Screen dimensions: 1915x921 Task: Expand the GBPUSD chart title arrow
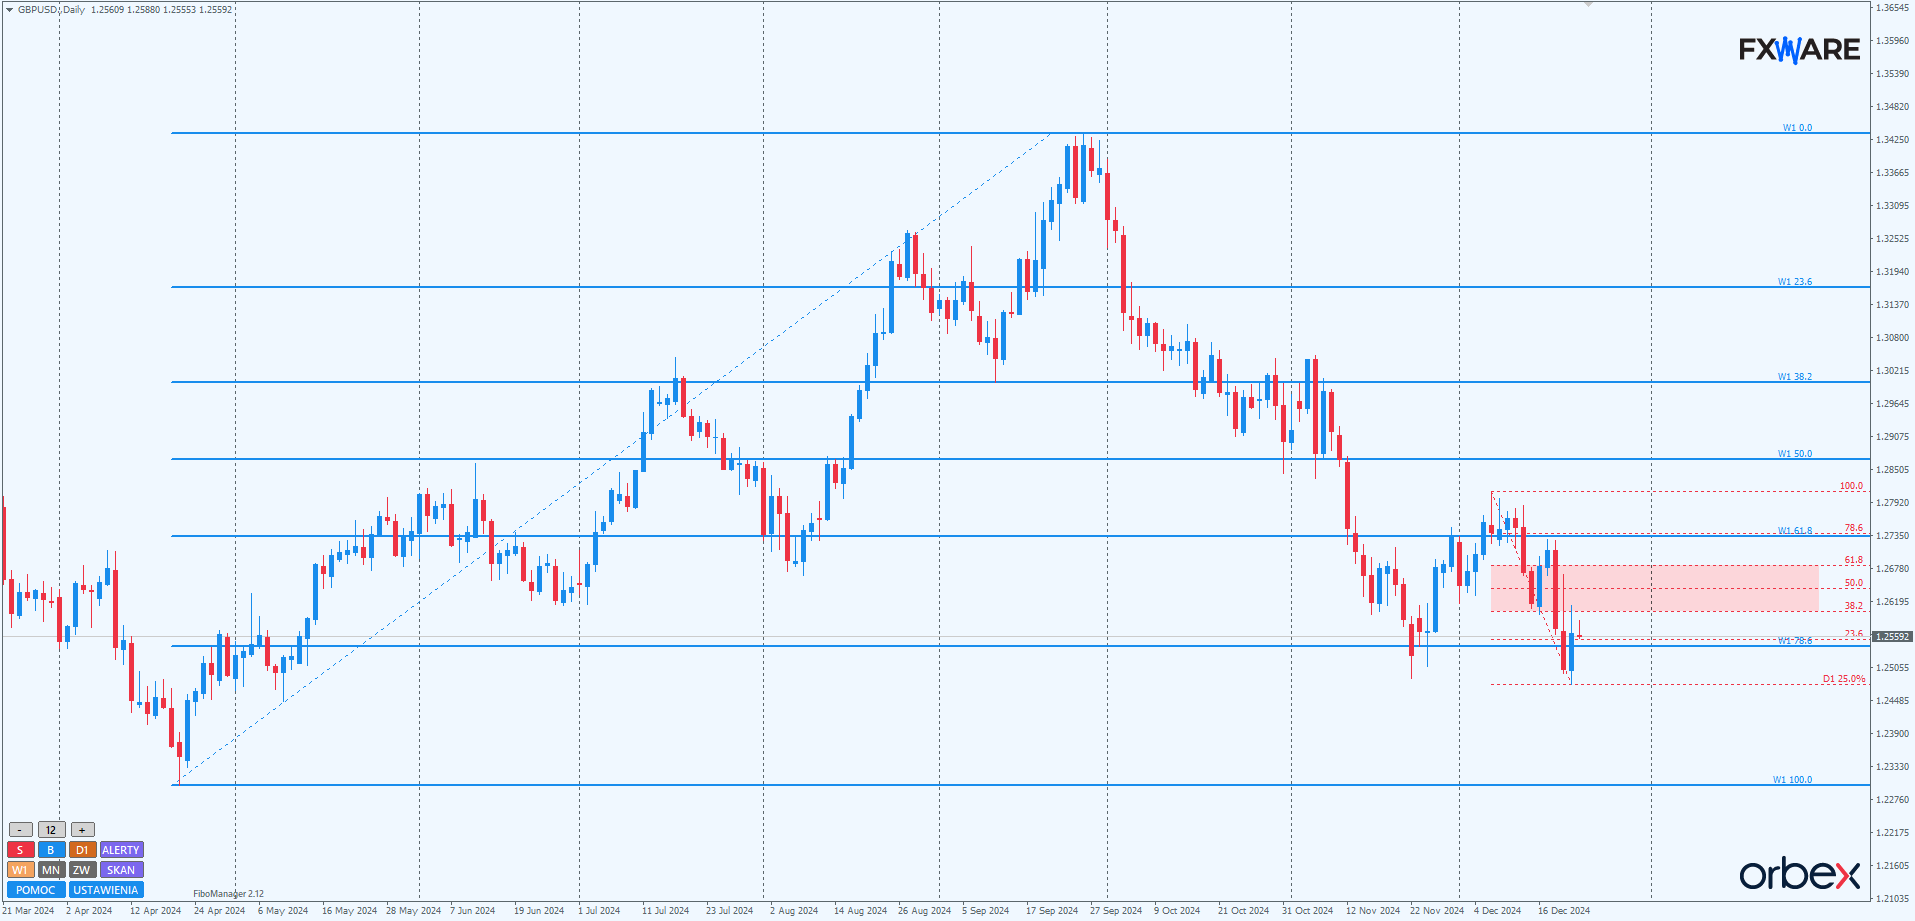pos(9,9)
